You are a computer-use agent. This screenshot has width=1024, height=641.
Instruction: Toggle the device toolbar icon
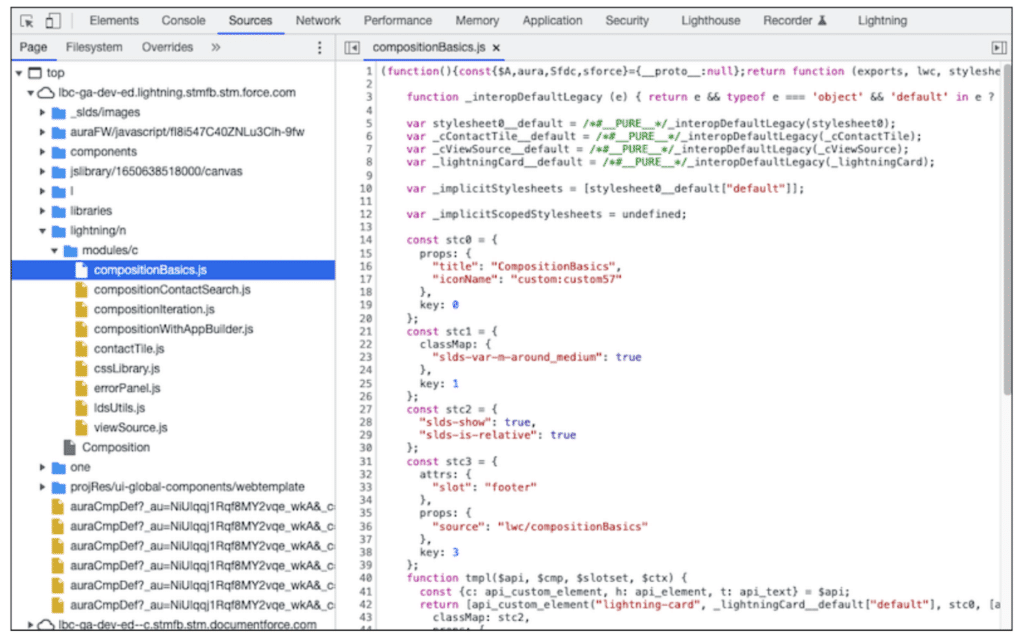point(52,21)
